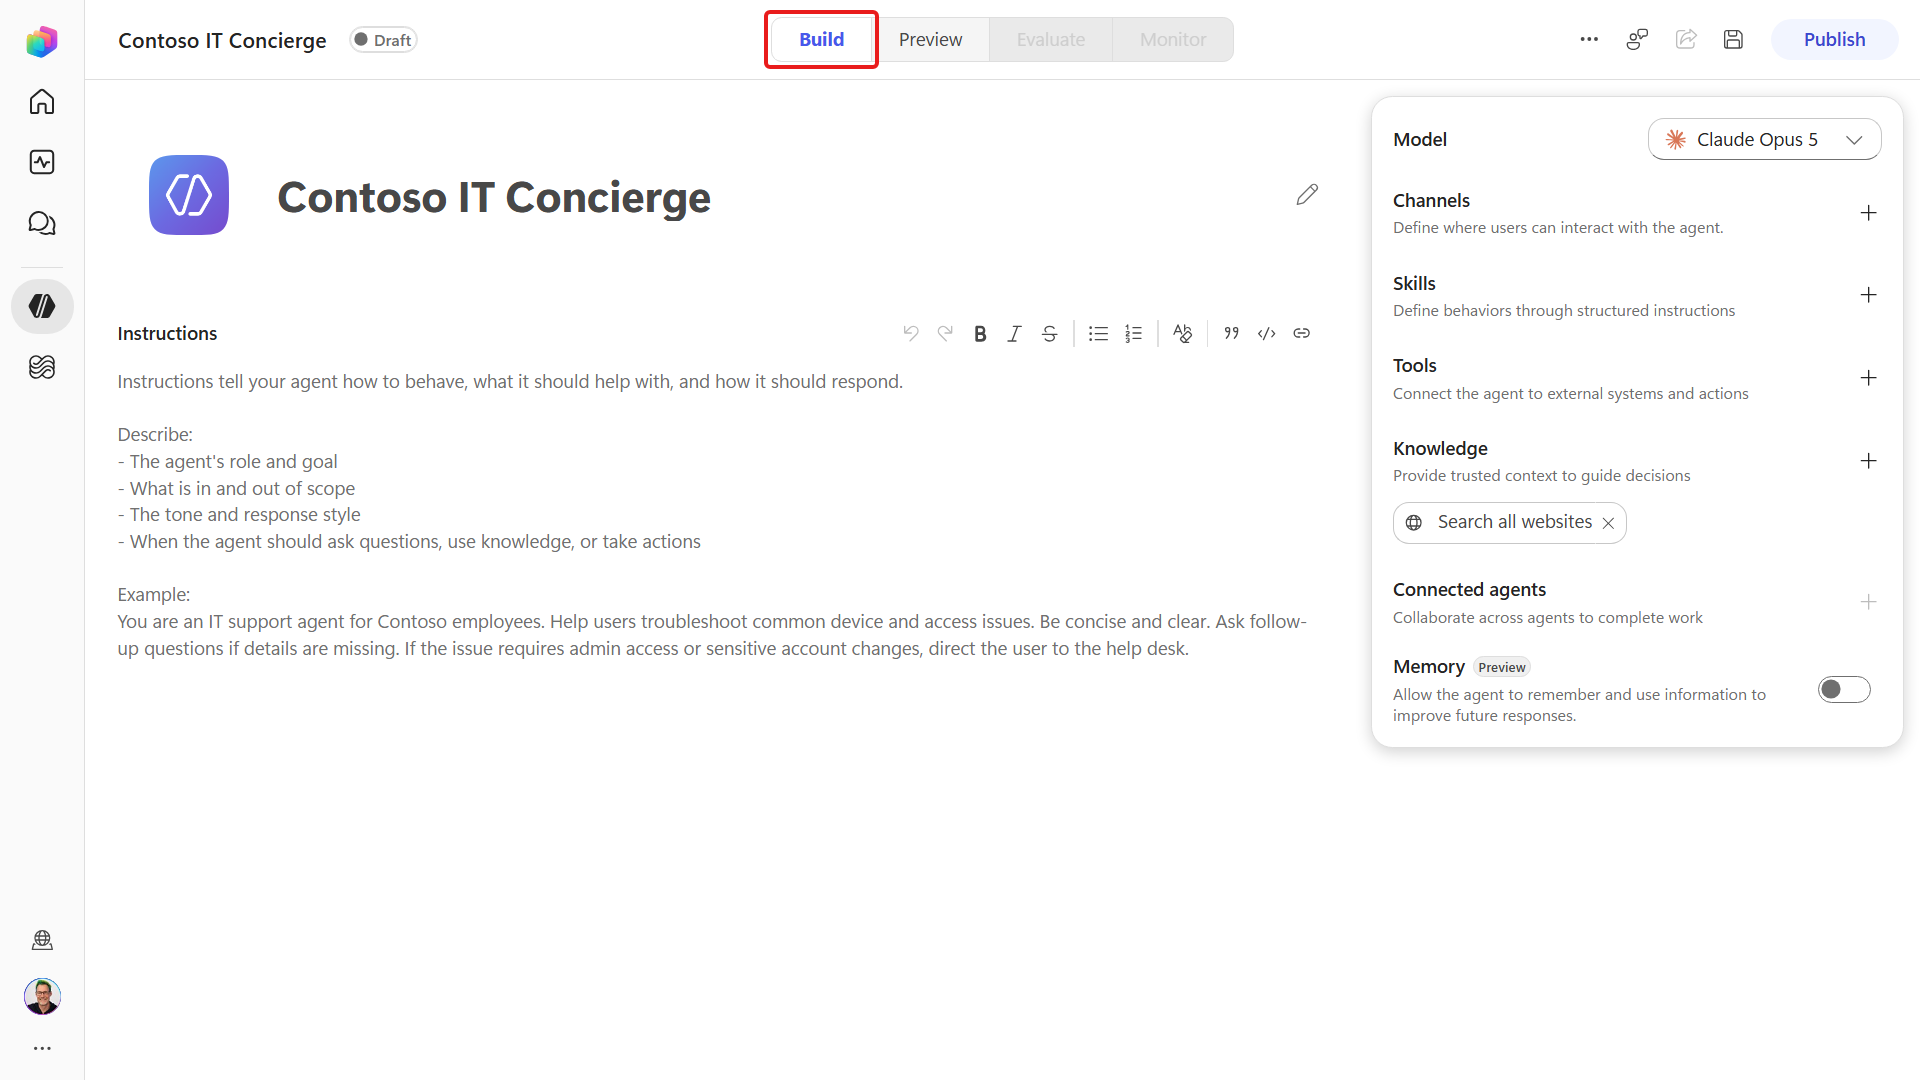Click the agent logo thumbnail
Viewport: 1920px width, 1080px height.
(x=189, y=195)
